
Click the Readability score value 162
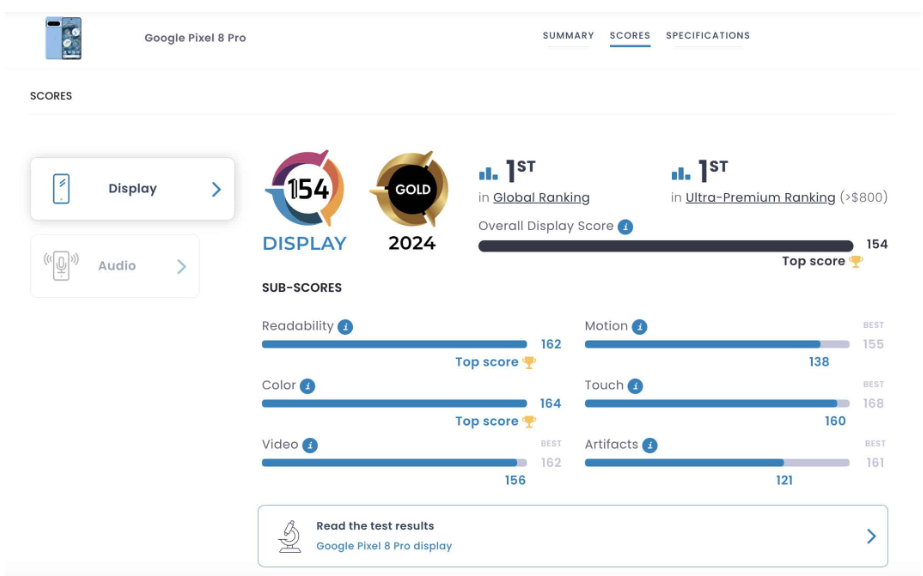pos(551,344)
